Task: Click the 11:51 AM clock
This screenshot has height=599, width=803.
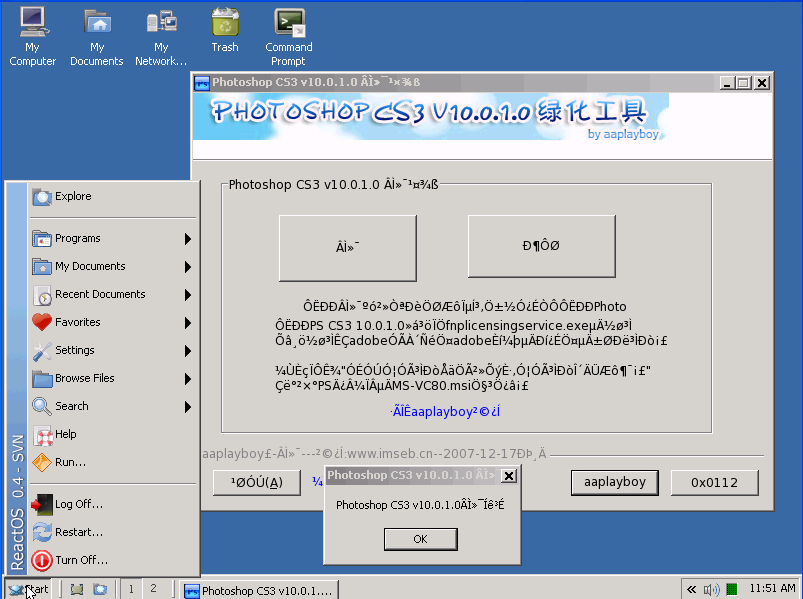Action: point(772,589)
